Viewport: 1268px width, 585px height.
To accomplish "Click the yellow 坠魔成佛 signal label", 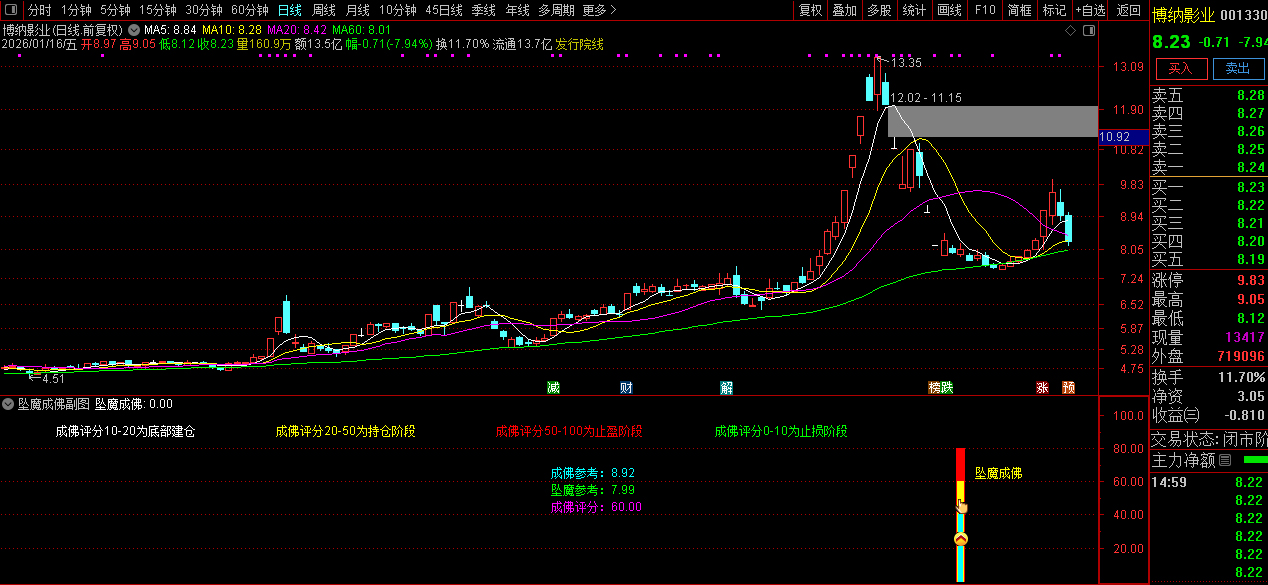I will 999,473.
